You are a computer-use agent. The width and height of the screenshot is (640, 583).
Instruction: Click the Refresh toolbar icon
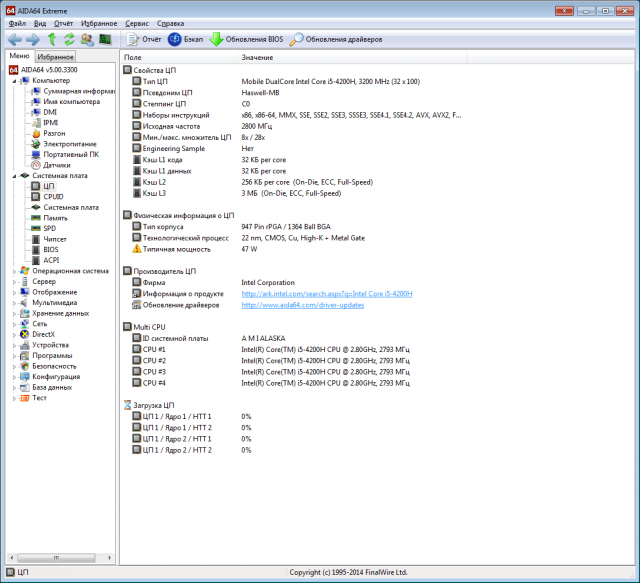click(x=69, y=40)
